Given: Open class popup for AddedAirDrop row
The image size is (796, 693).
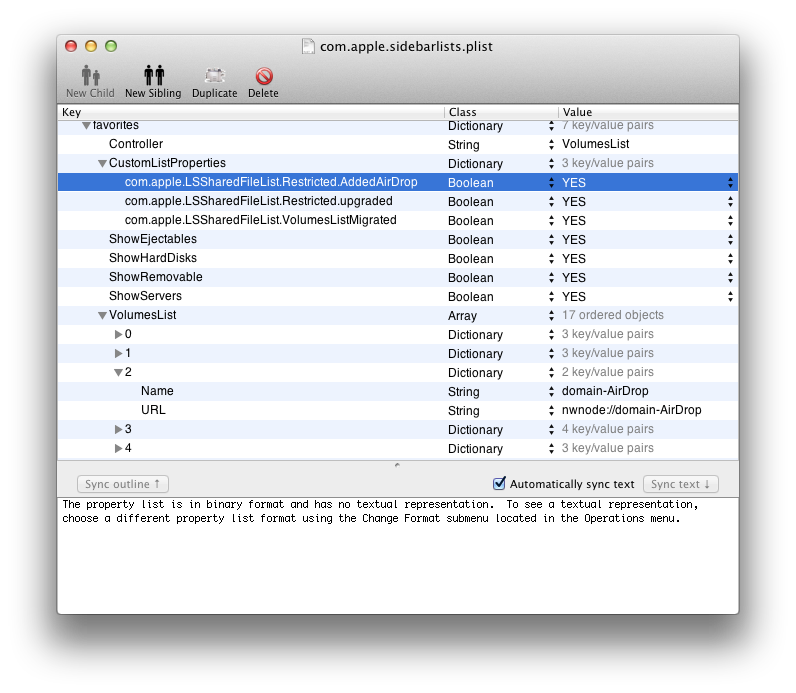Looking at the screenshot, I should [x=551, y=183].
